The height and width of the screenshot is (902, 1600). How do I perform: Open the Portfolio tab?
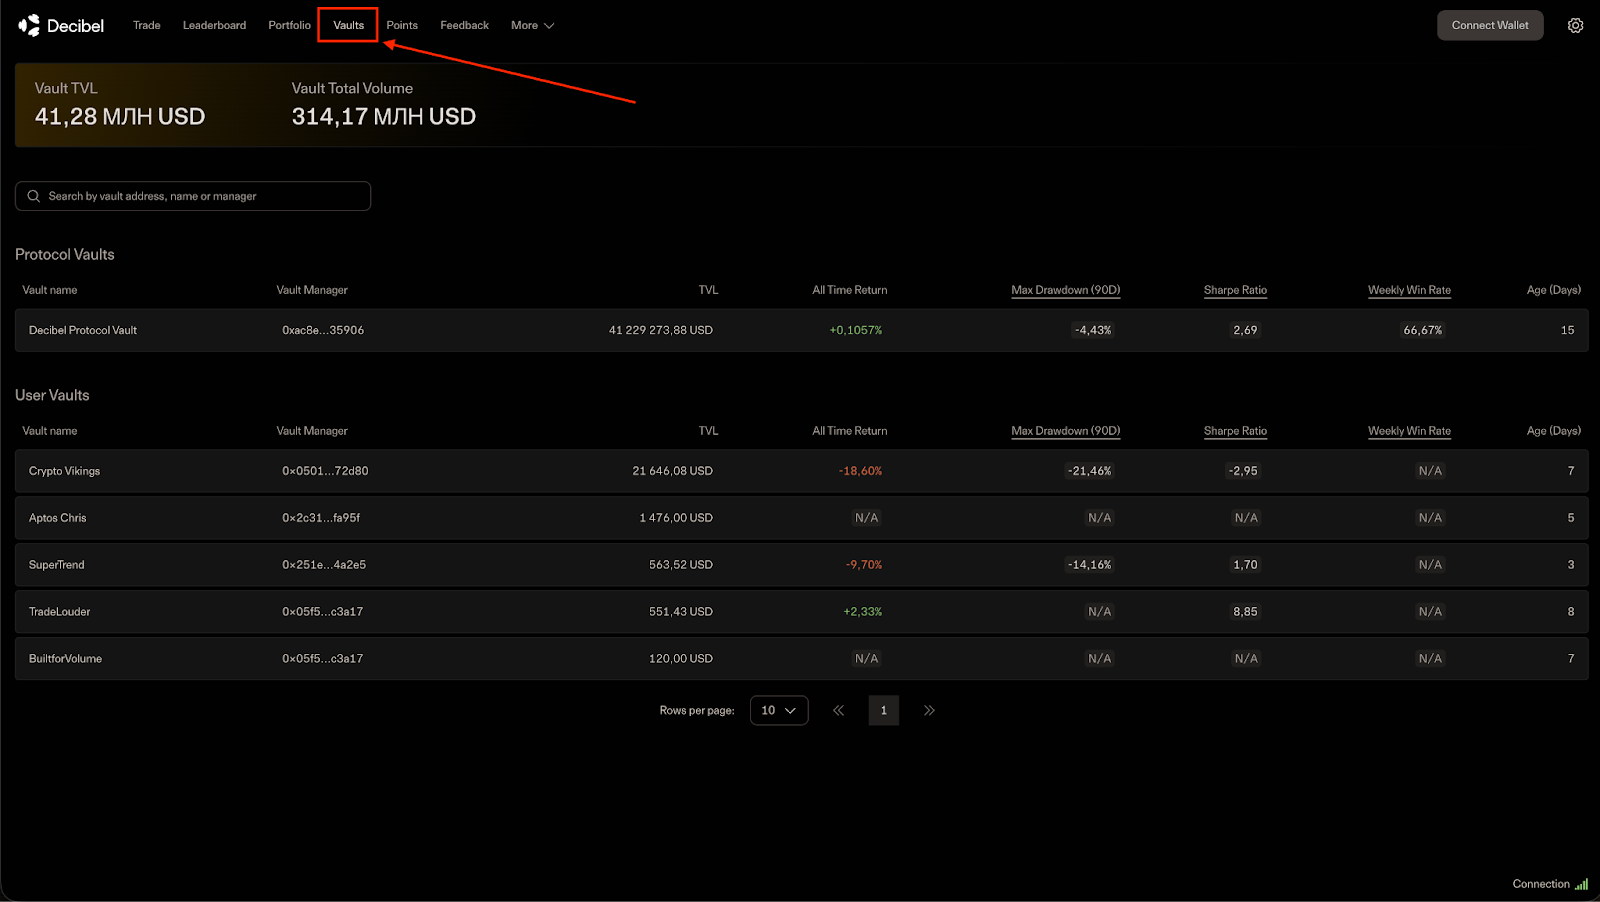pyautogui.click(x=289, y=25)
